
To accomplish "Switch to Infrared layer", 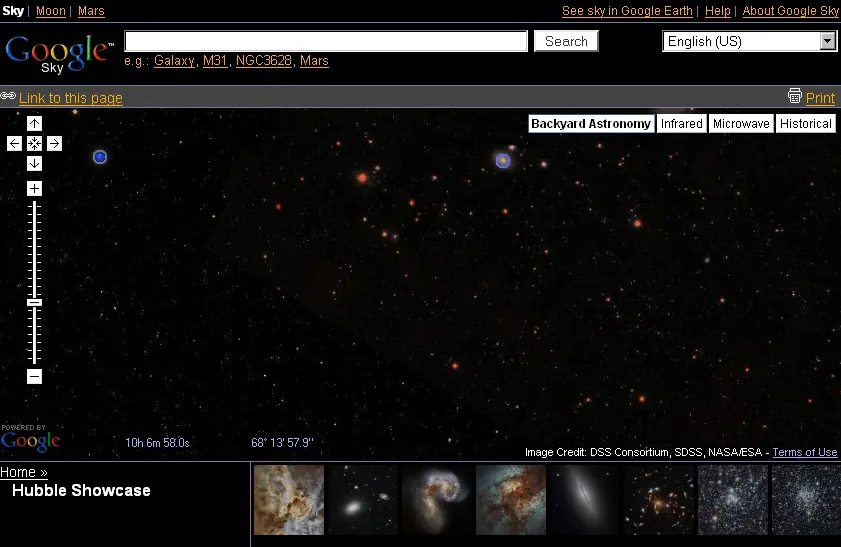I will [681, 124].
